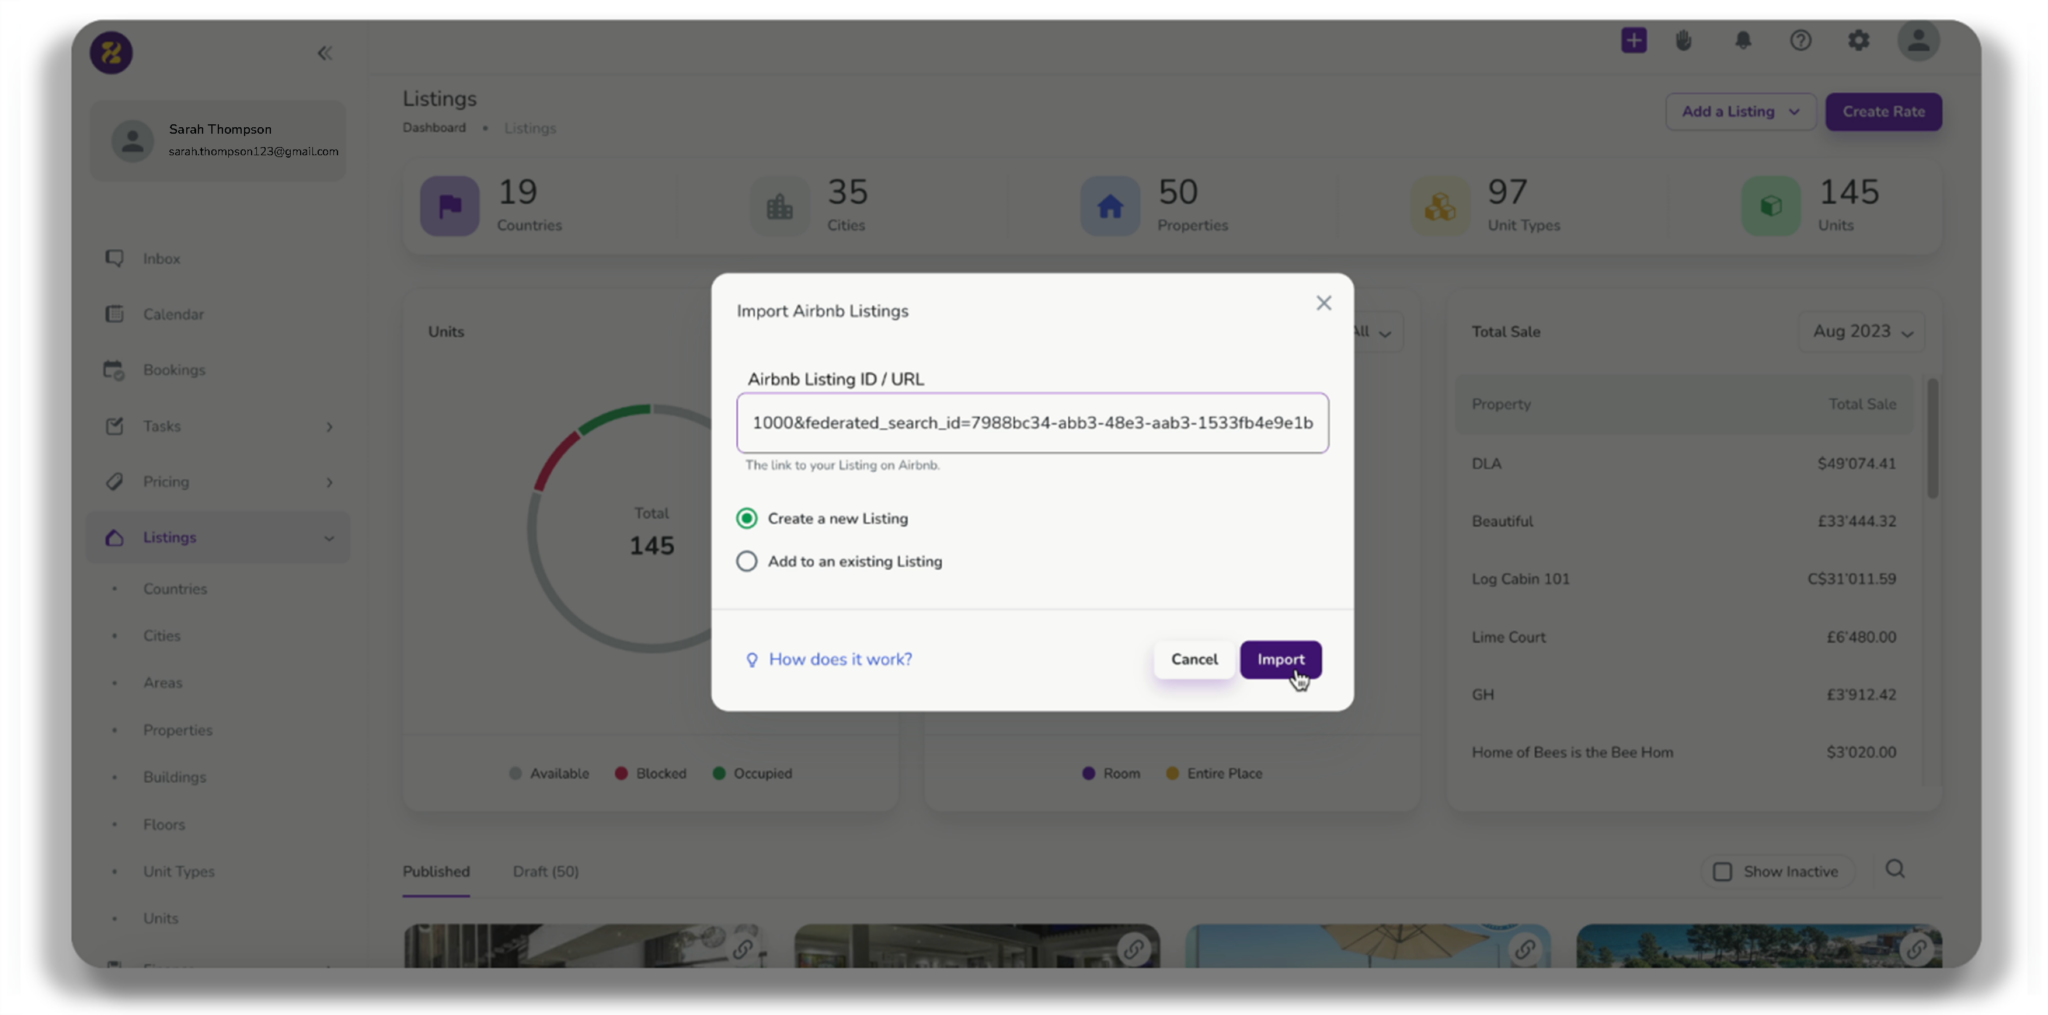Viewport: 2048px width, 1015px height.
Task: Click the Import button
Action: [1280, 659]
